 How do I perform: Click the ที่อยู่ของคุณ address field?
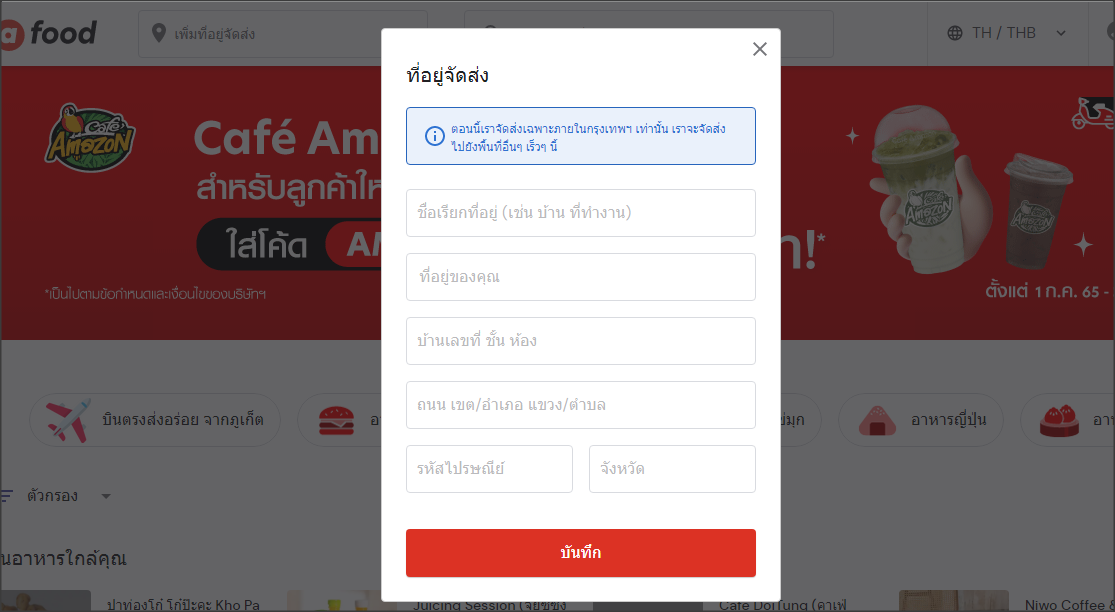coord(581,277)
